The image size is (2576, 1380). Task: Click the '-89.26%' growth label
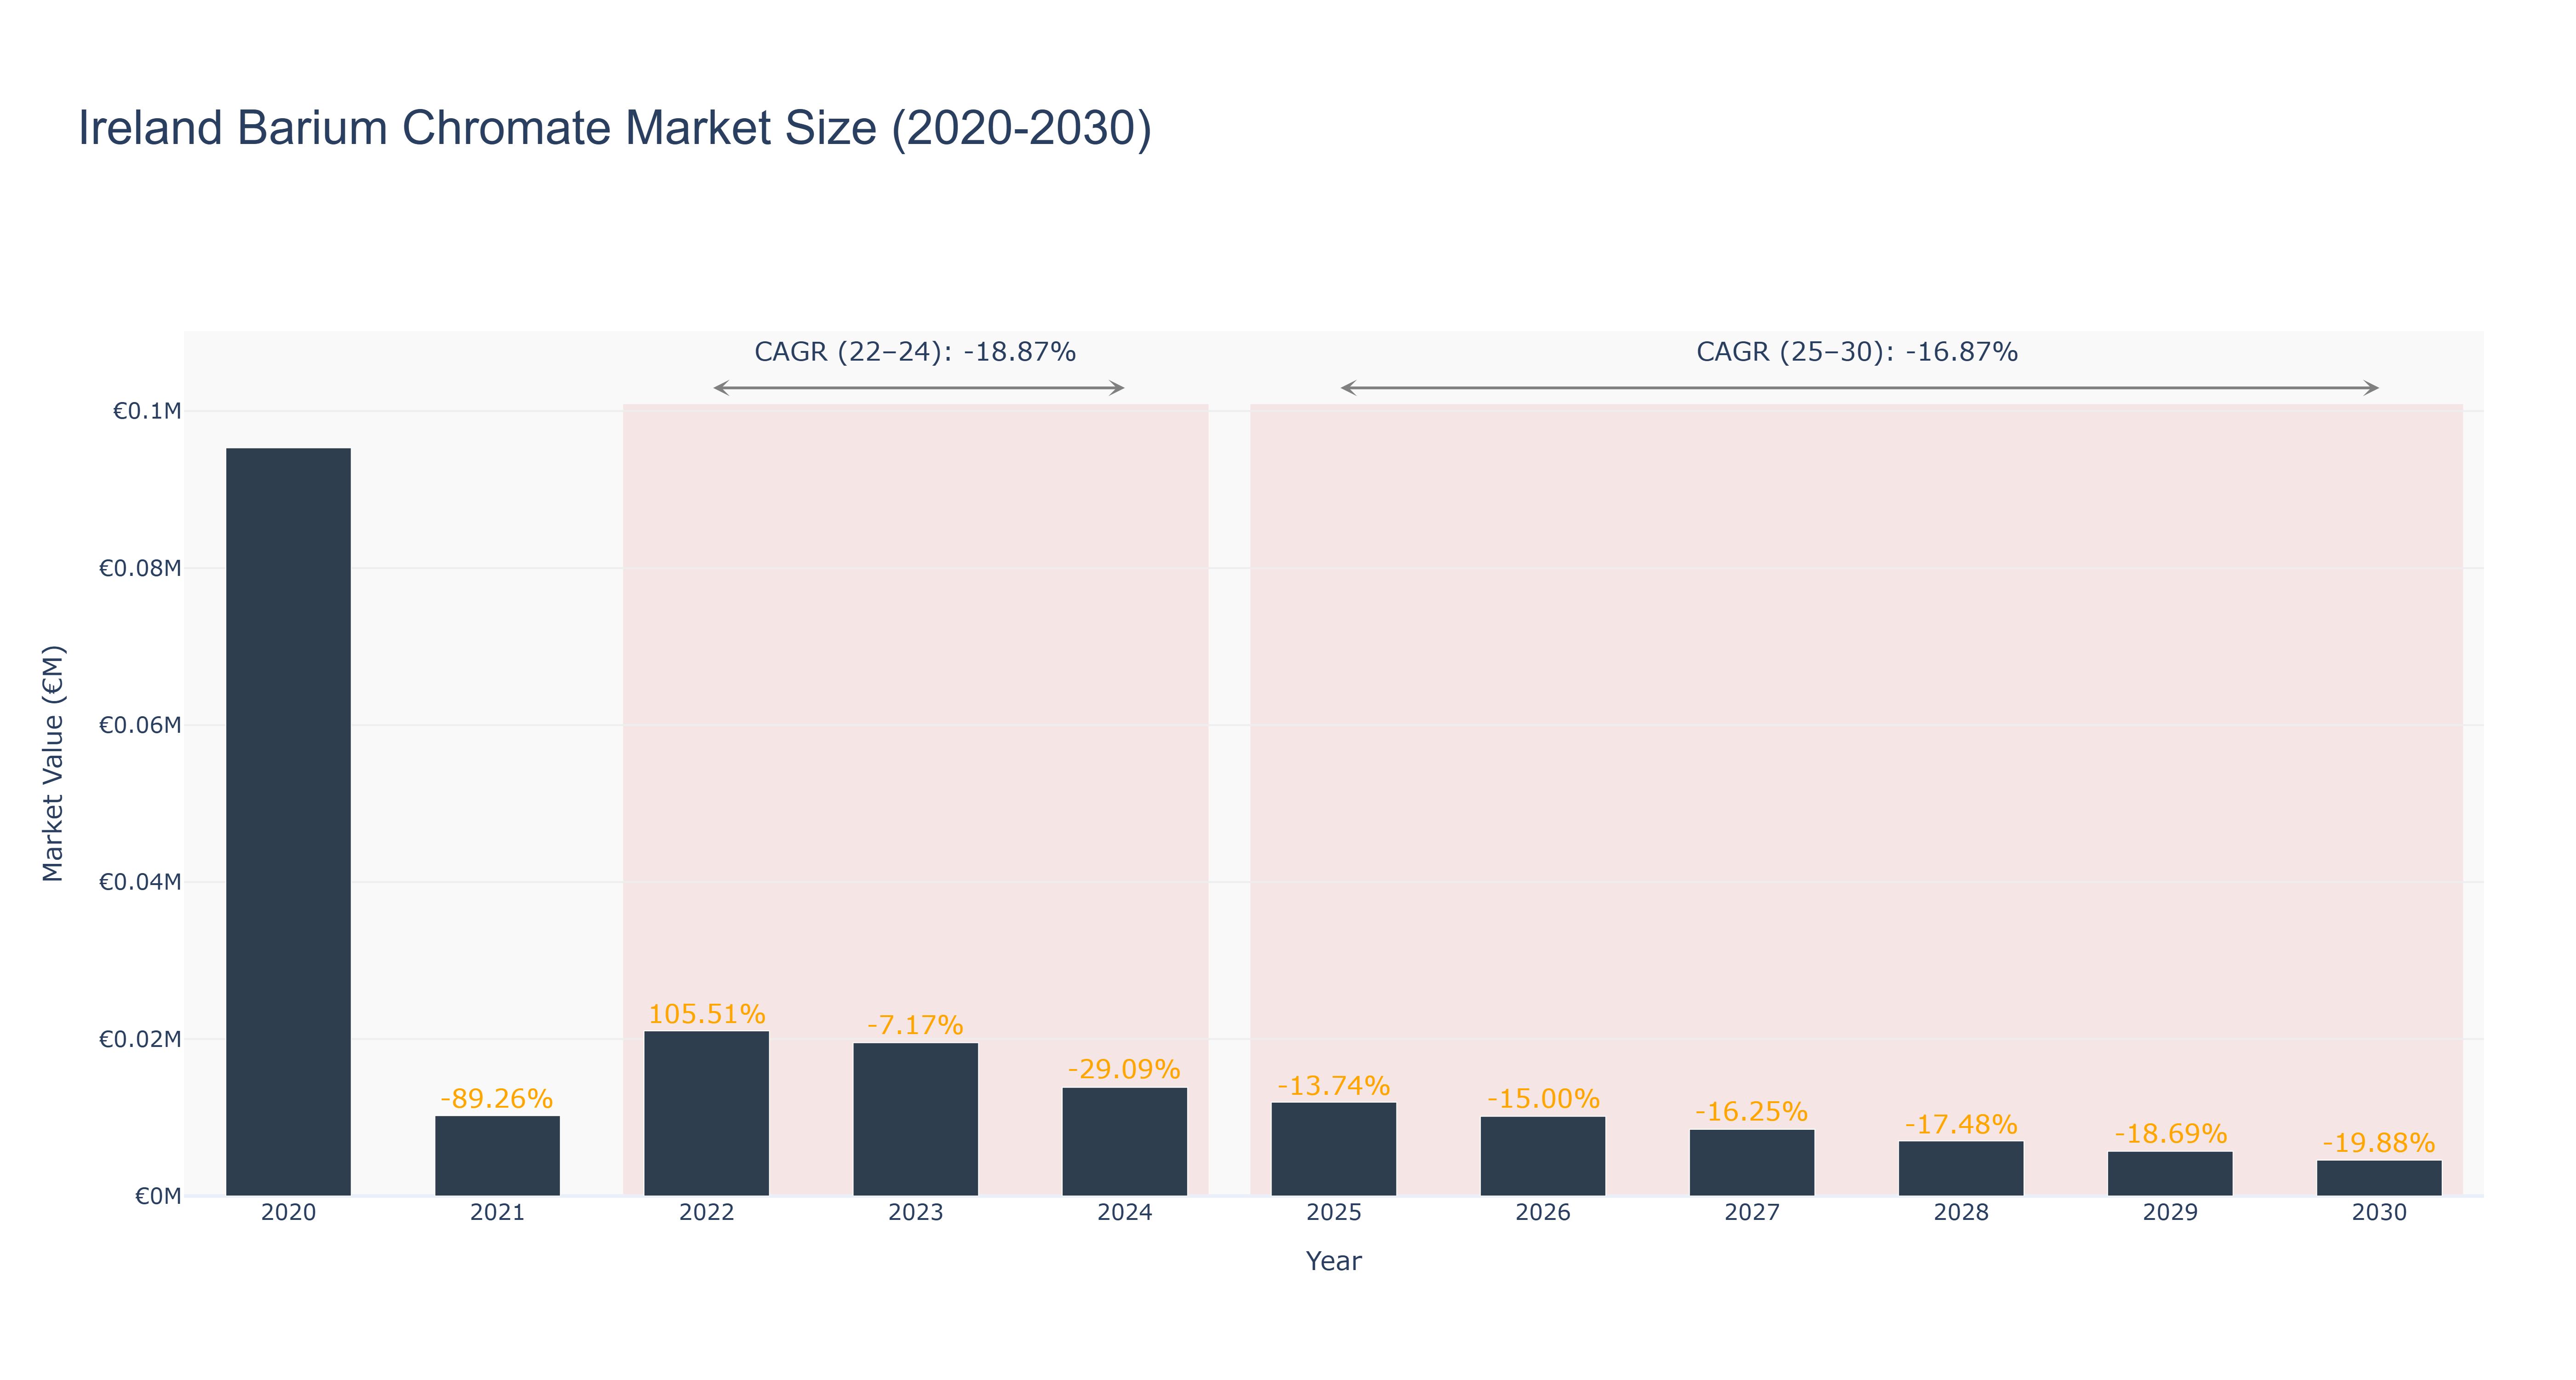[x=497, y=1098]
